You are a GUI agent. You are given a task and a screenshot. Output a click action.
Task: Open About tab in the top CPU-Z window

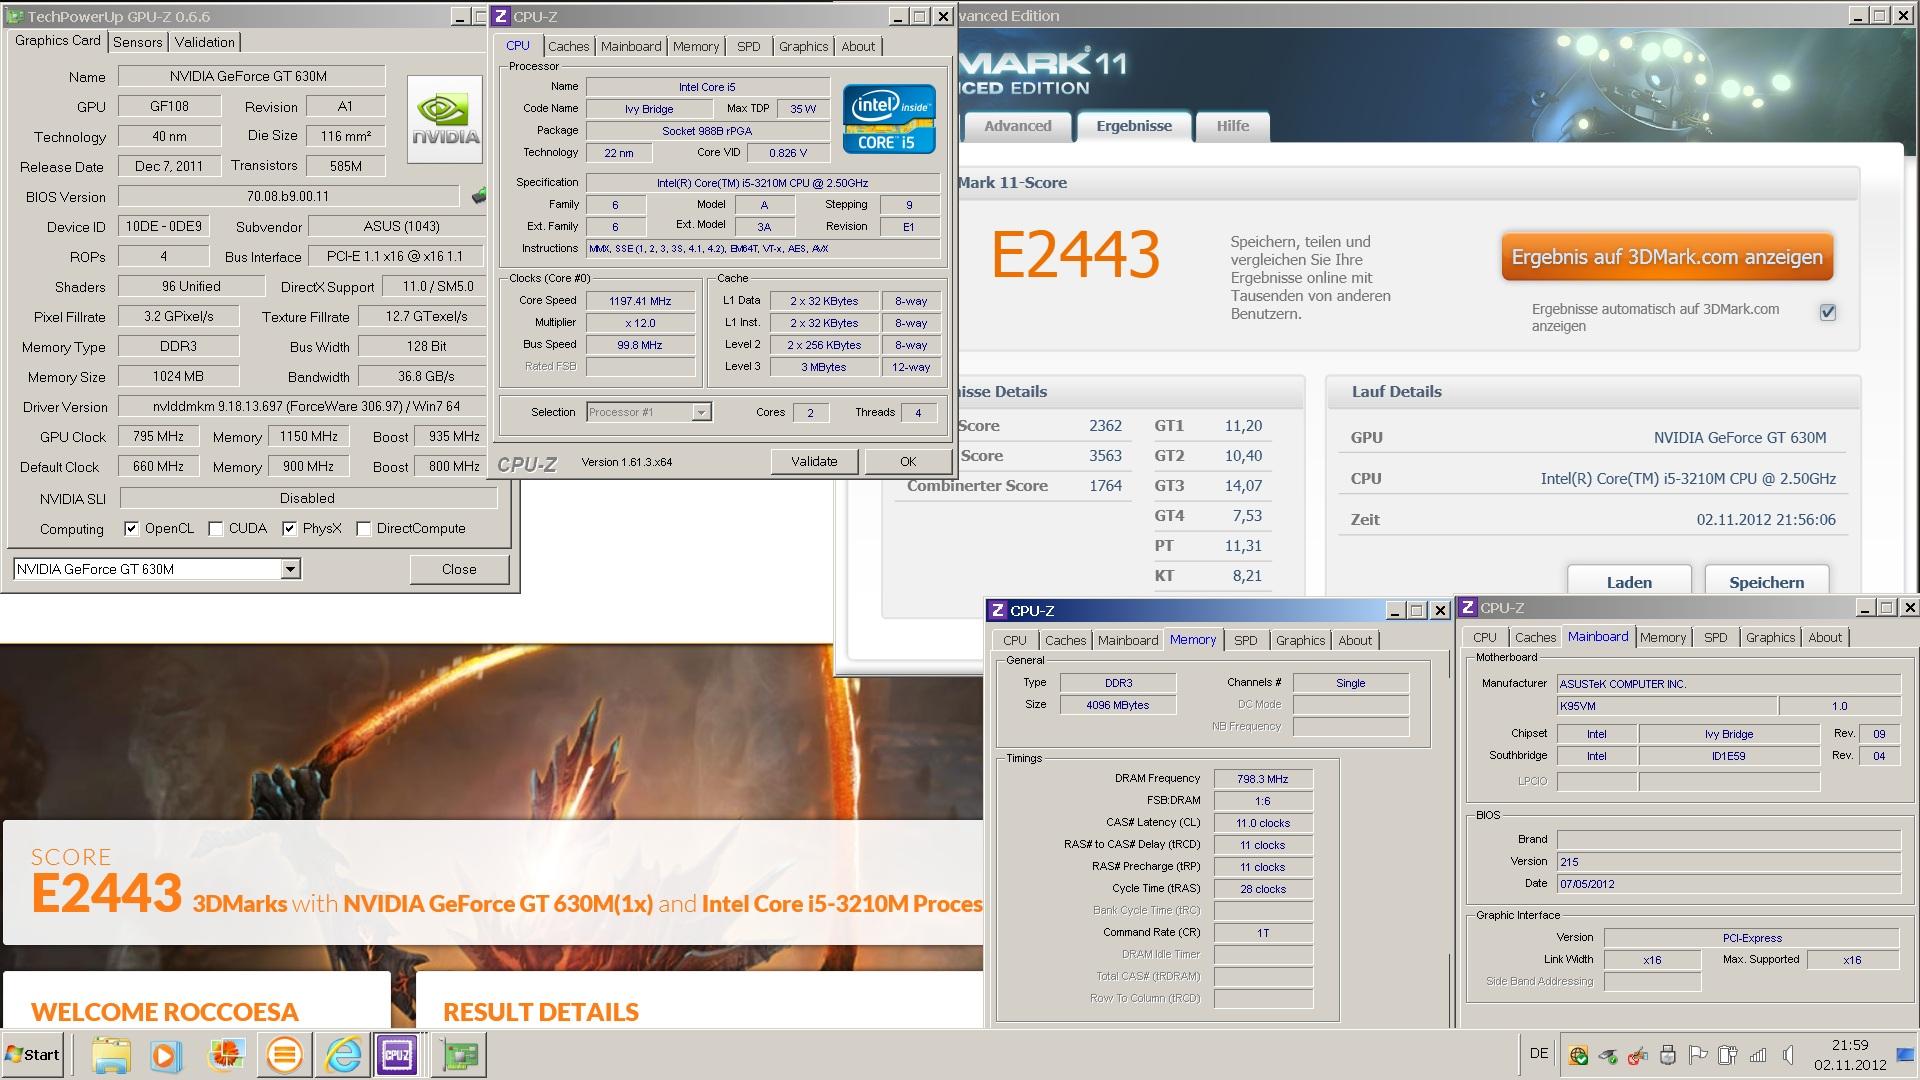(858, 46)
